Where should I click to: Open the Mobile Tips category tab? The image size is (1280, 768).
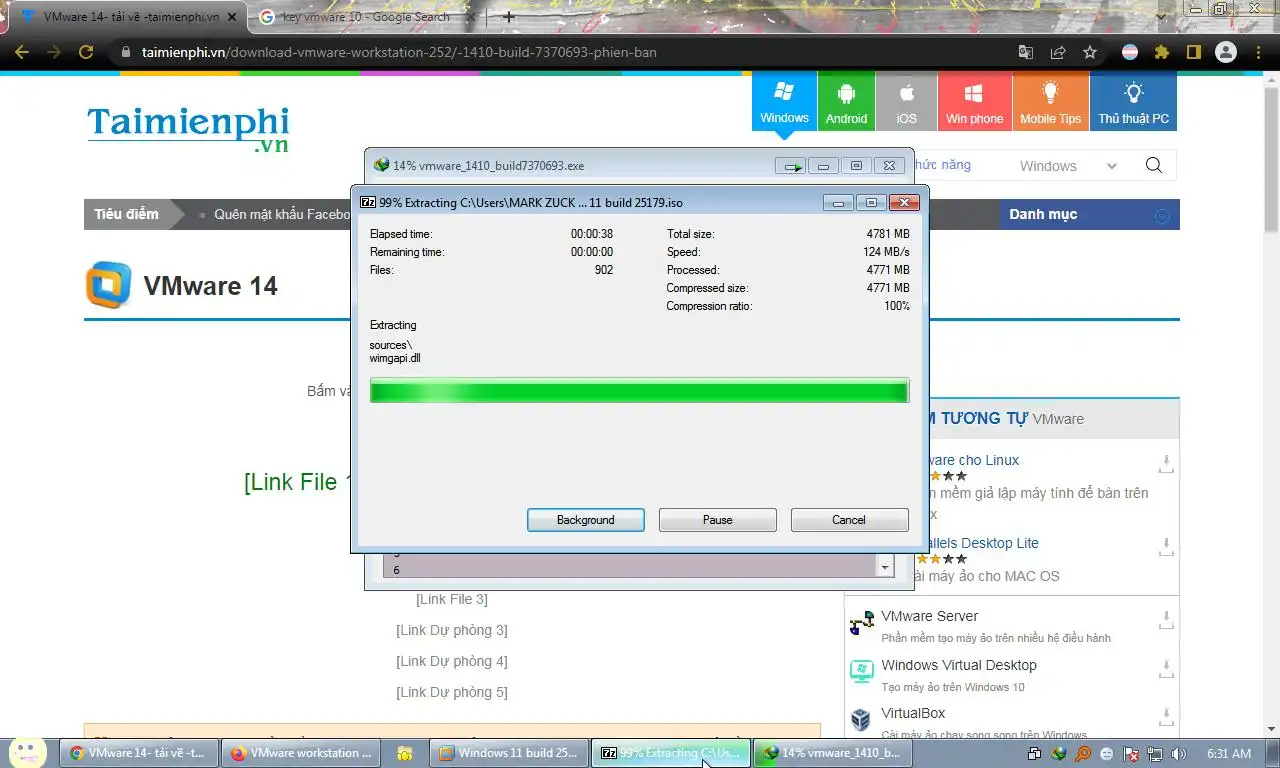coord(1050,102)
